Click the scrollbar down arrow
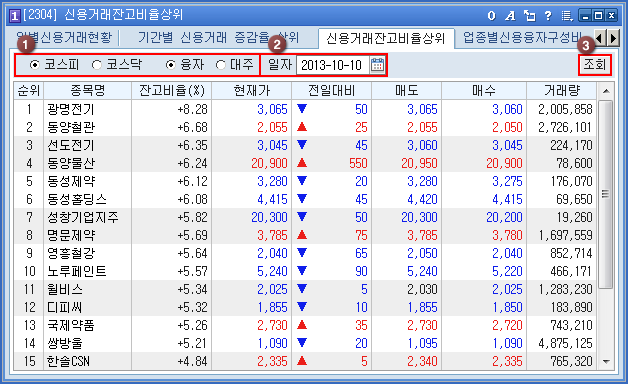Screen dimensions: 628x384 pyautogui.click(x=606, y=362)
